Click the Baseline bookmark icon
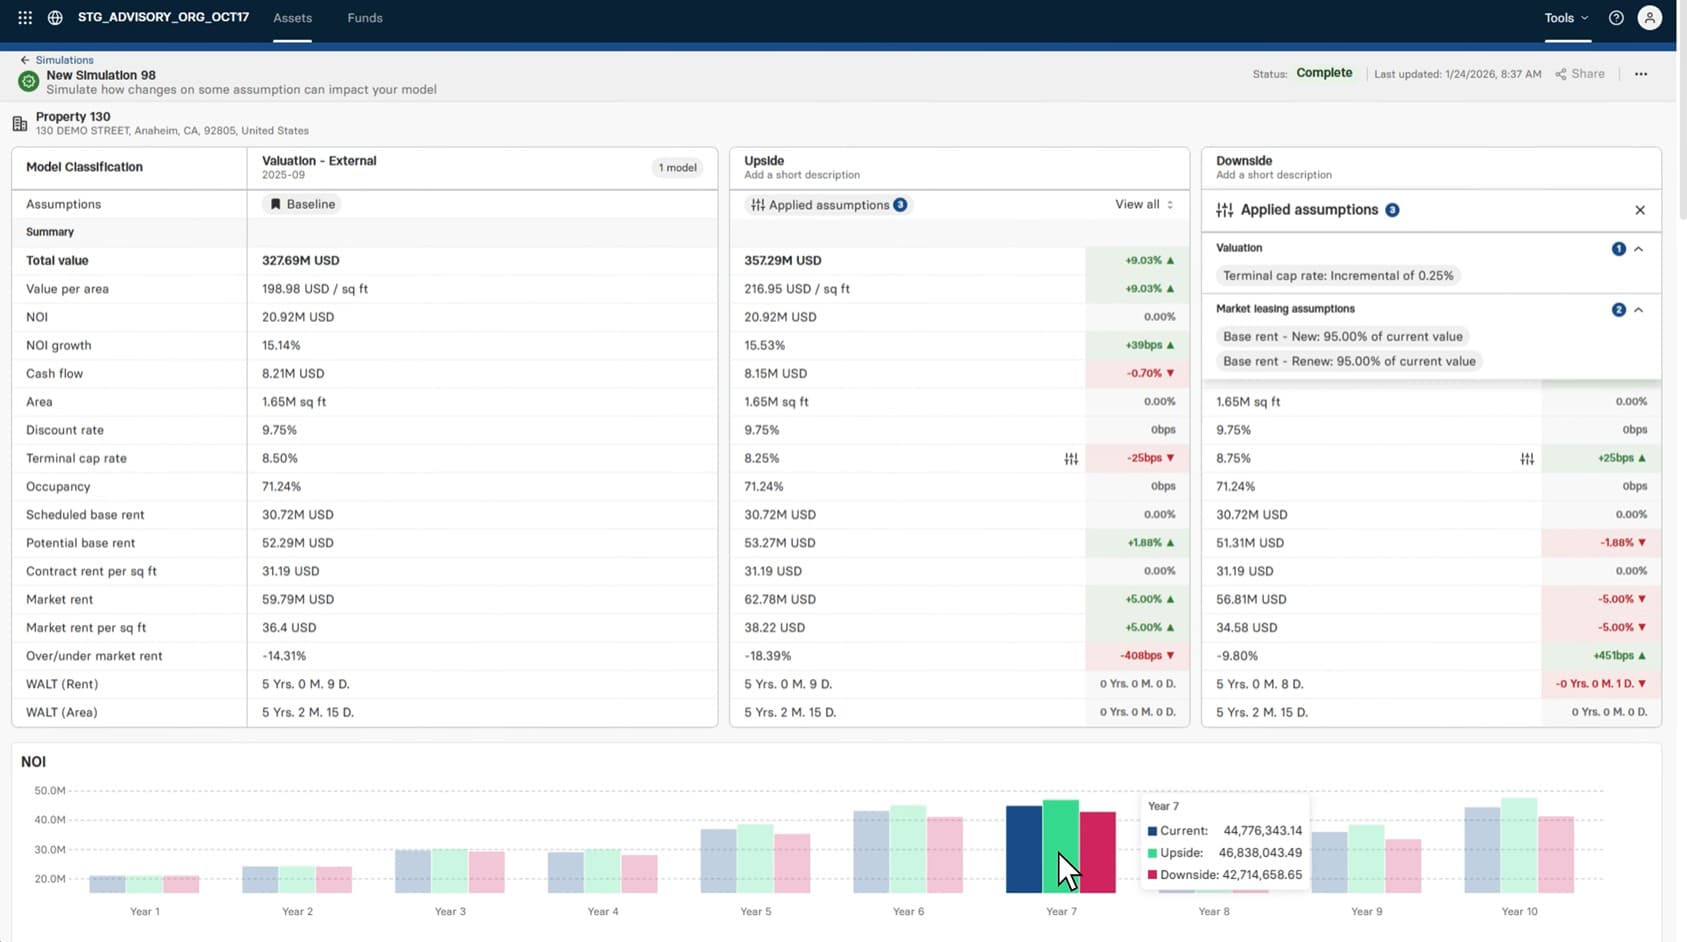 [x=276, y=203]
